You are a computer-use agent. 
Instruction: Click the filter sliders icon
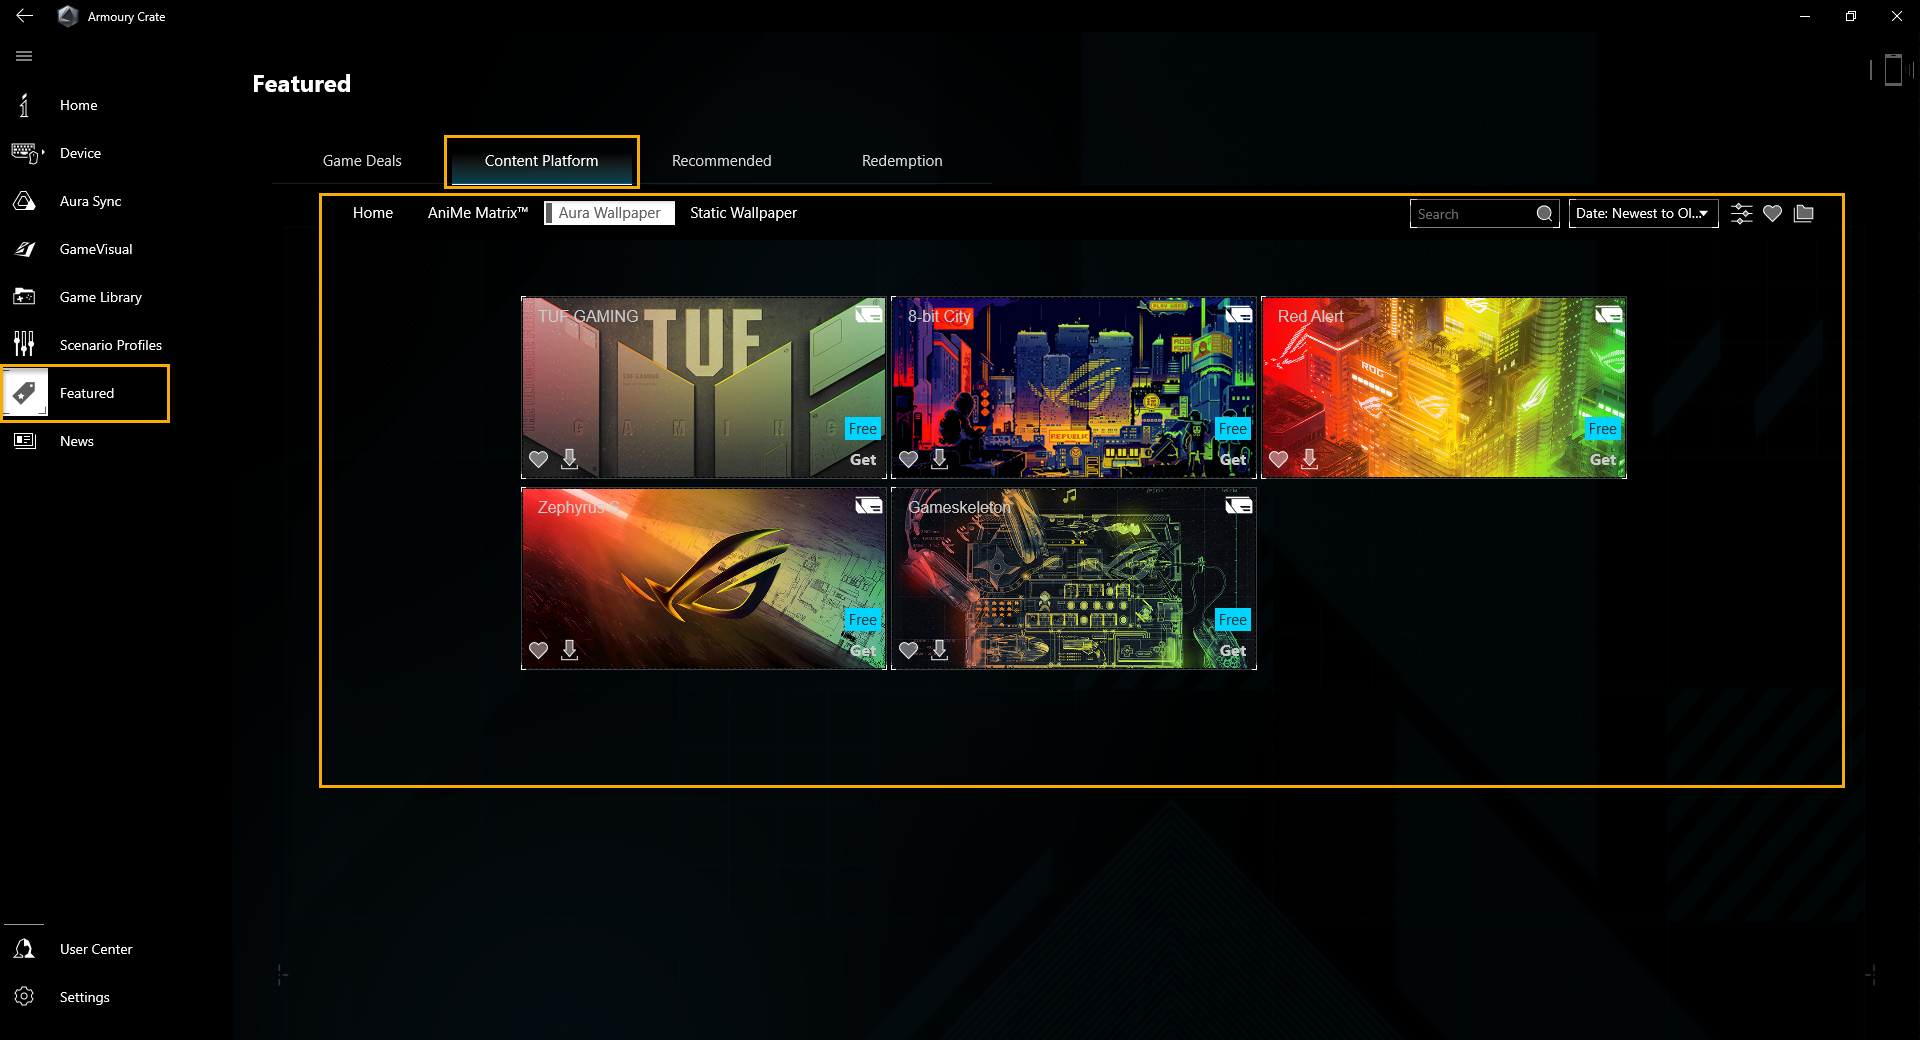click(1741, 214)
